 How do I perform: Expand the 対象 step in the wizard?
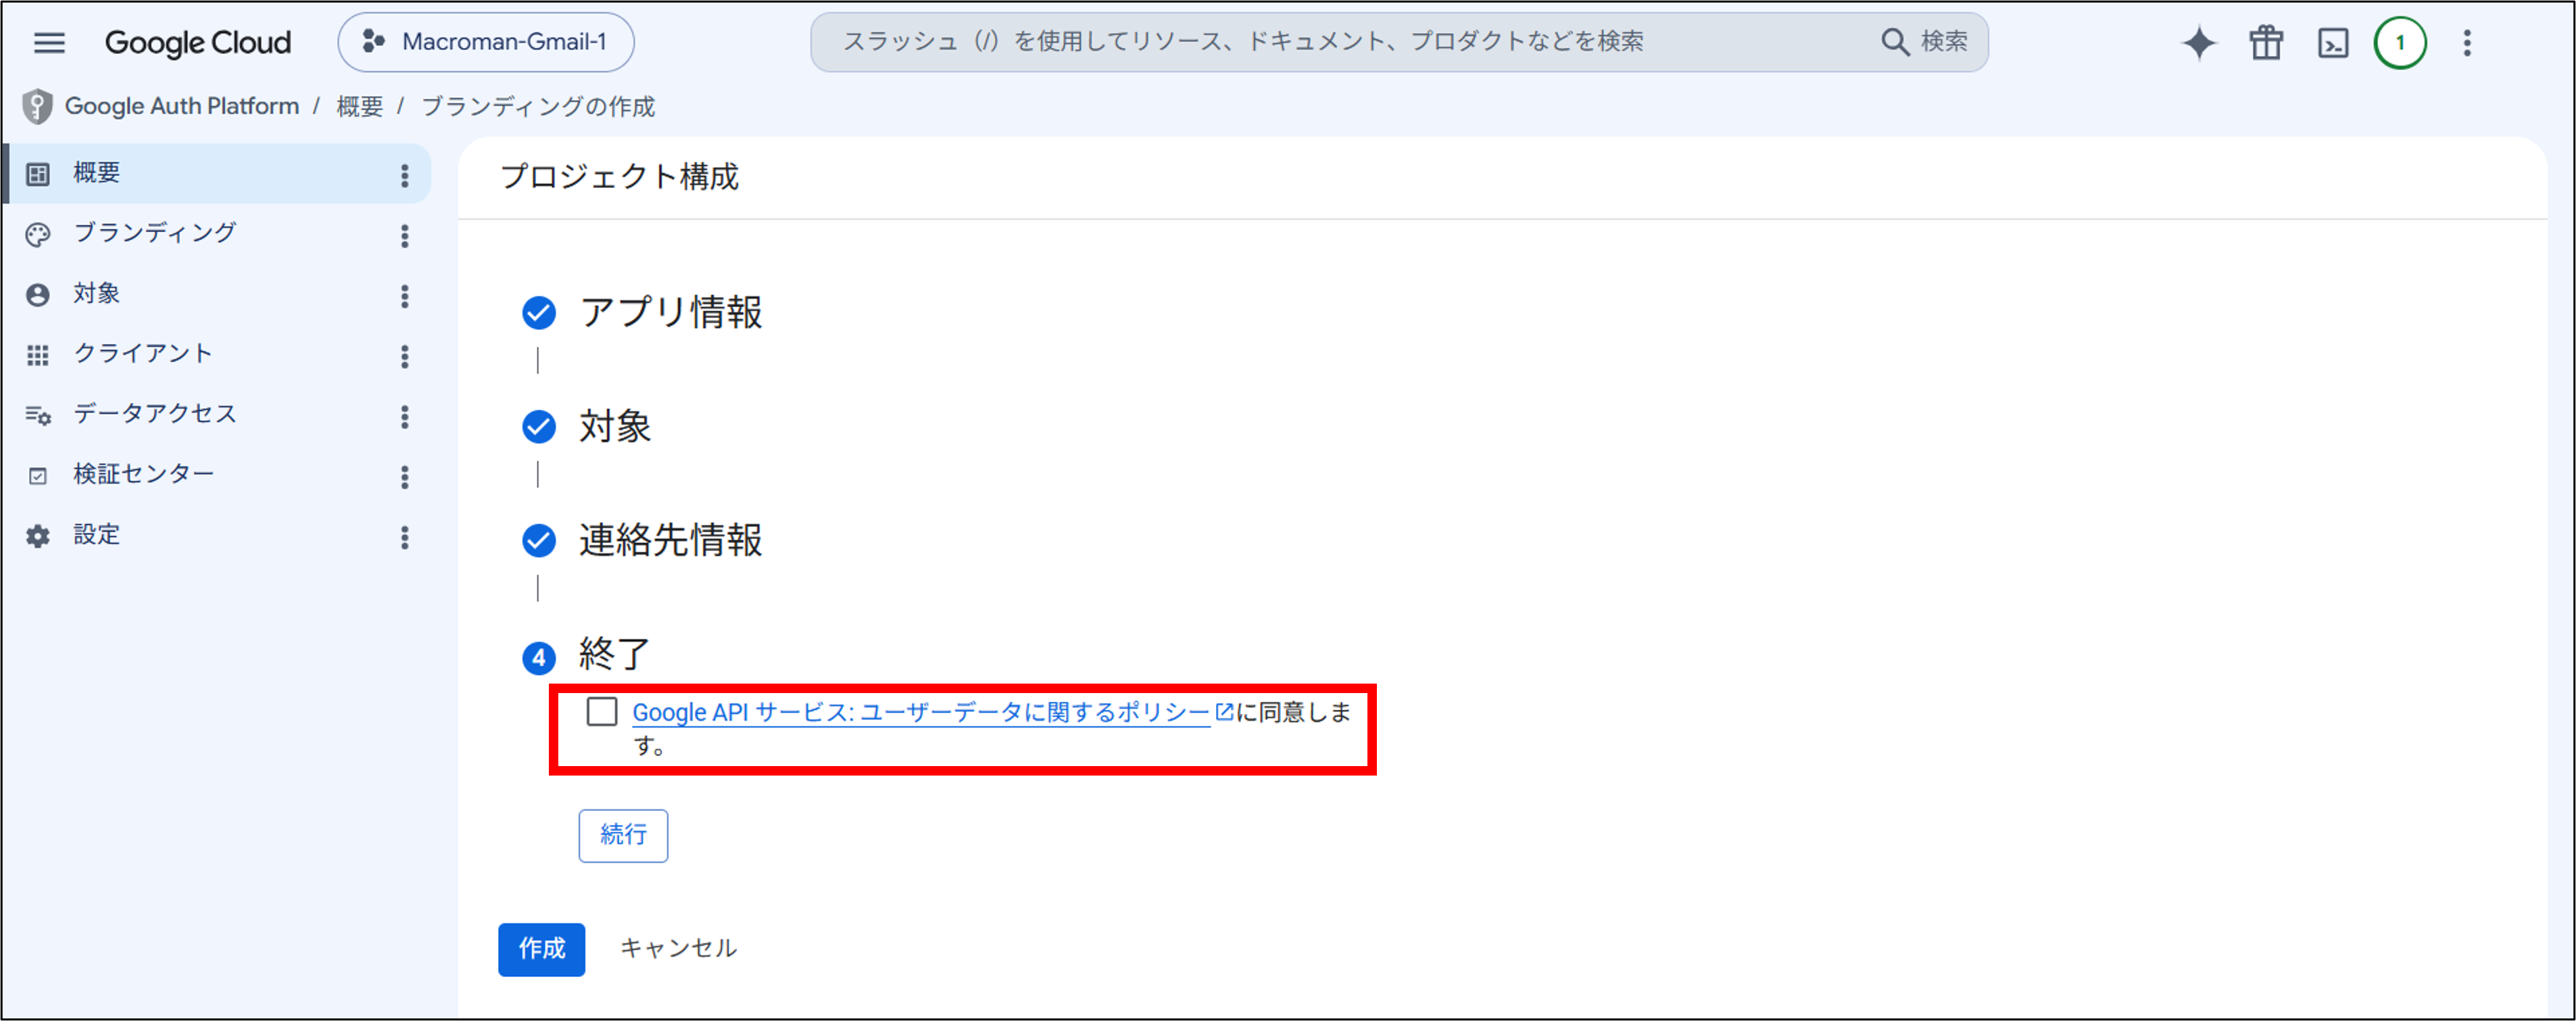pos(616,426)
